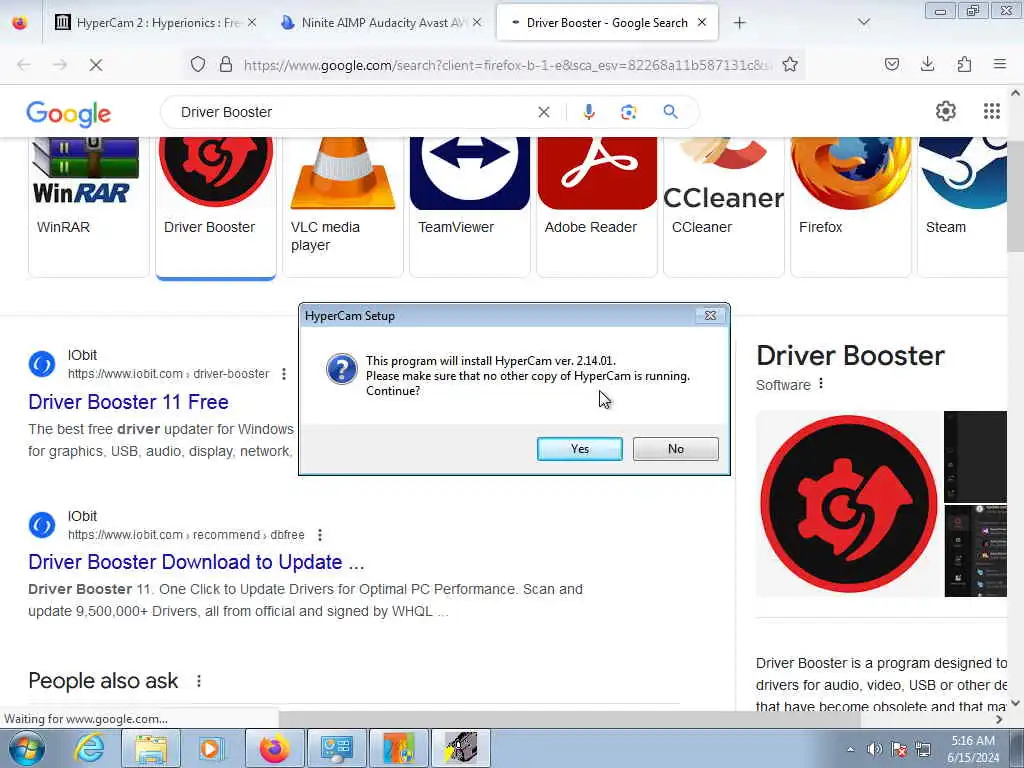Go back to previous page
This screenshot has height=768, width=1024.
[24, 65]
